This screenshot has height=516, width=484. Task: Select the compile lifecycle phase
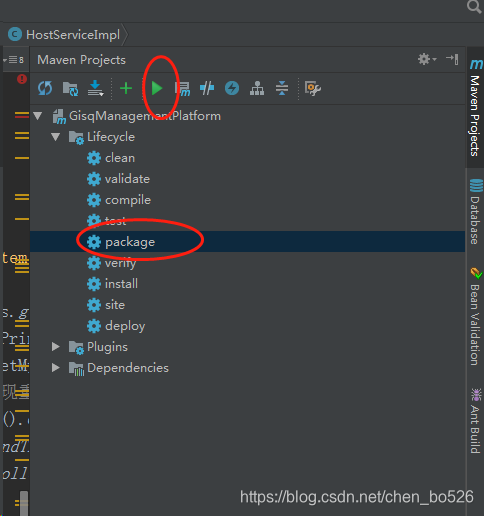(x=128, y=200)
